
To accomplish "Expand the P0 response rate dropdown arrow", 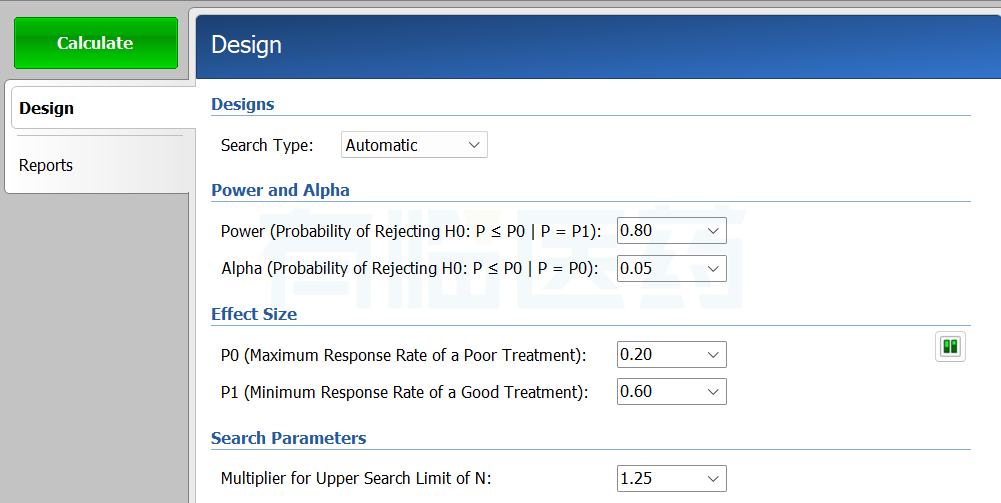I will (713, 354).
